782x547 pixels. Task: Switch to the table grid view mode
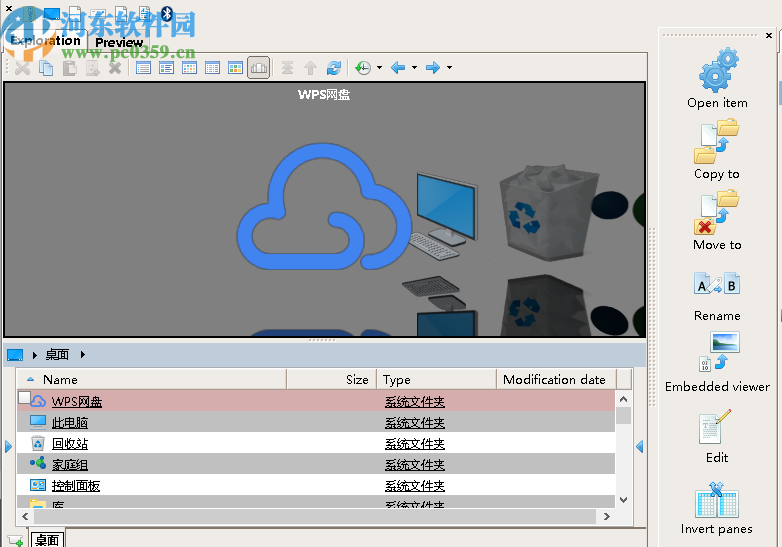coord(212,68)
